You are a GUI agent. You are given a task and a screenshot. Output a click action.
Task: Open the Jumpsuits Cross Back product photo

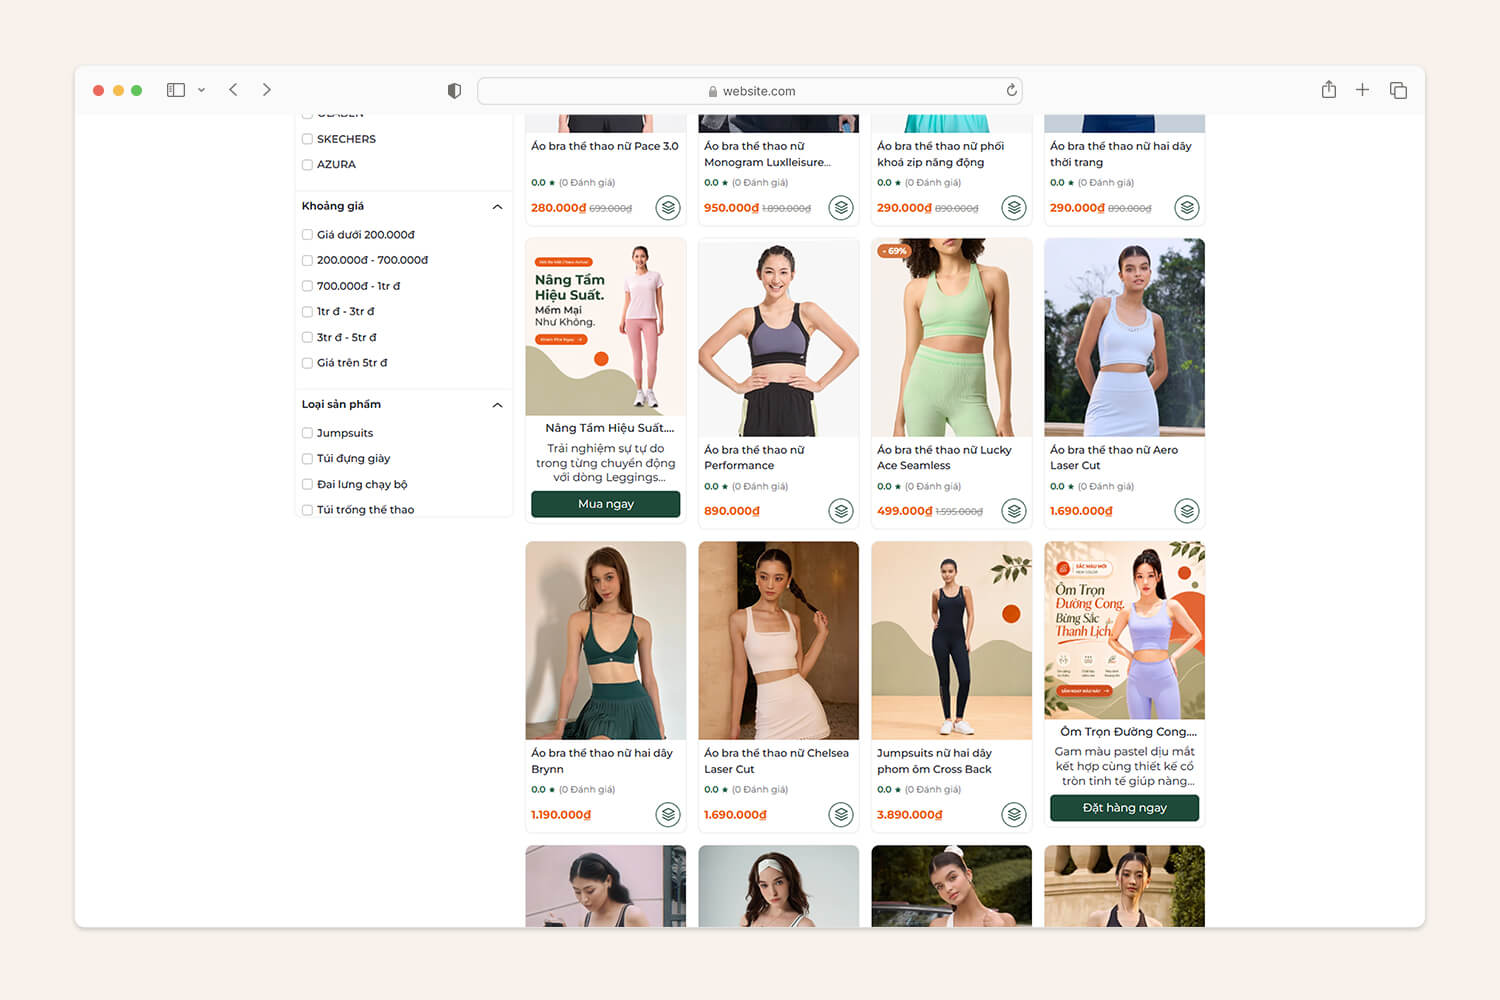pos(952,641)
